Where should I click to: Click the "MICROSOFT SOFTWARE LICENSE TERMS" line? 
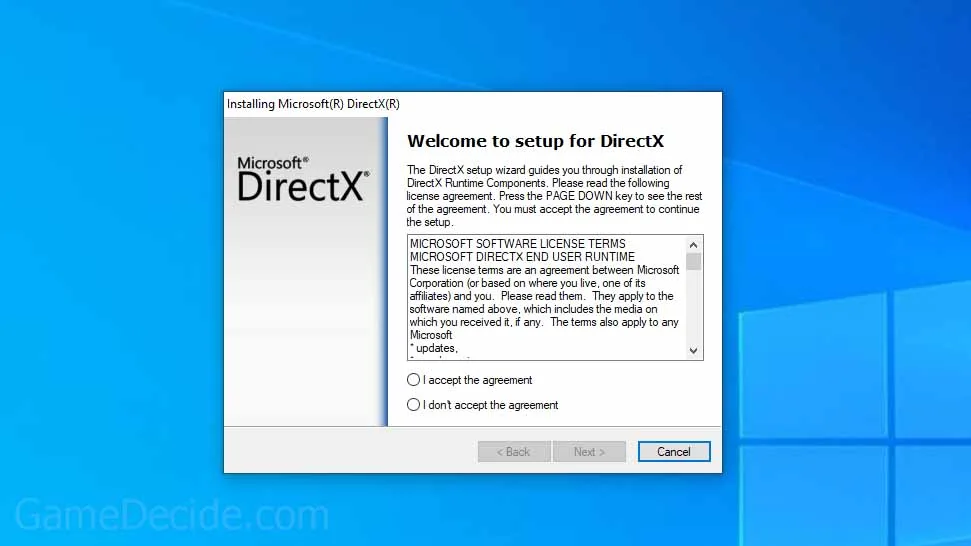pyautogui.click(x=518, y=244)
